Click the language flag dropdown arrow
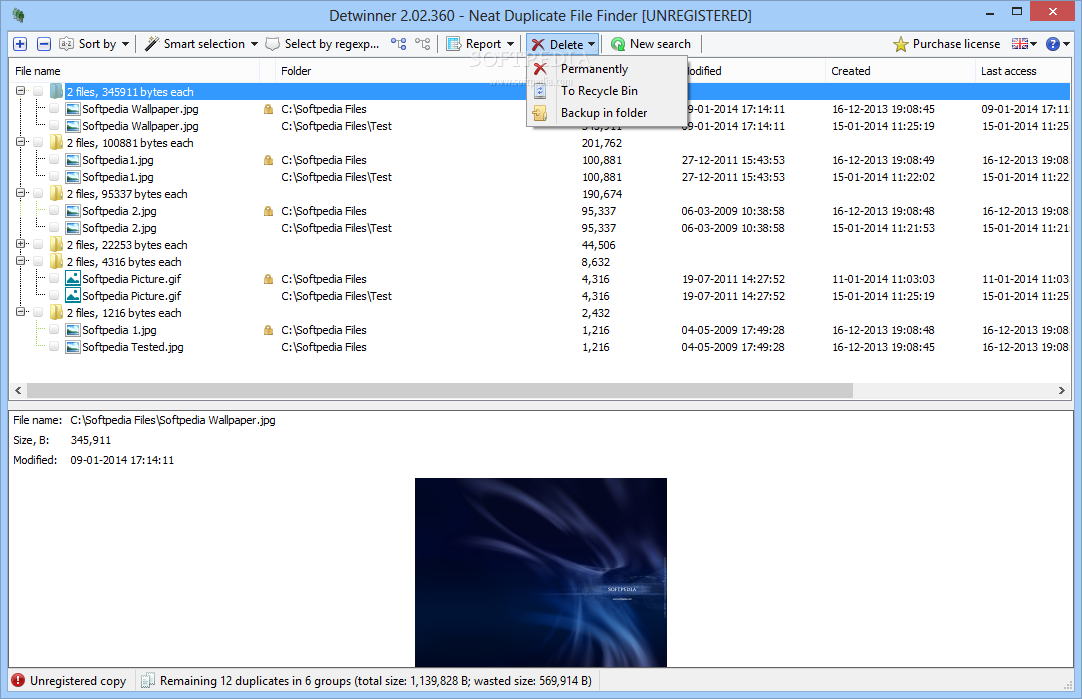The width and height of the screenshot is (1082, 699). point(1033,44)
